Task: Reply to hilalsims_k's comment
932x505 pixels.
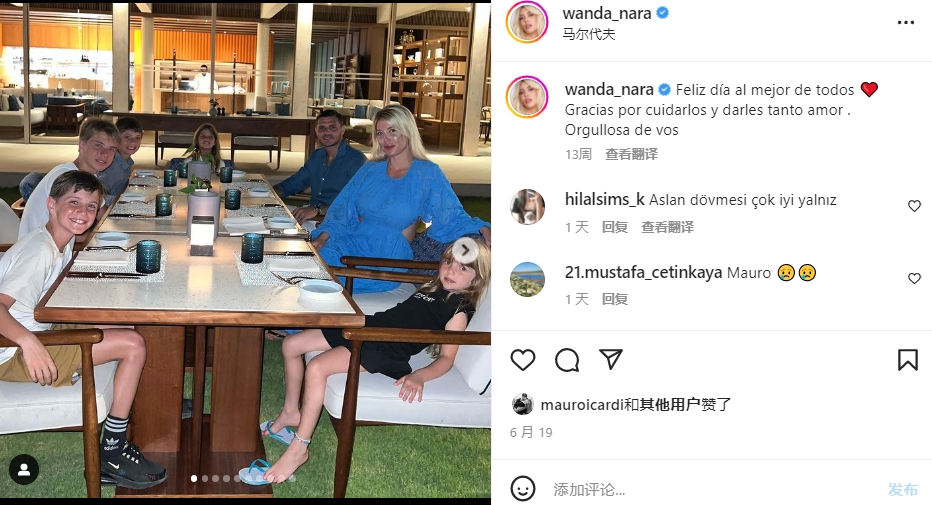Action: coord(615,227)
